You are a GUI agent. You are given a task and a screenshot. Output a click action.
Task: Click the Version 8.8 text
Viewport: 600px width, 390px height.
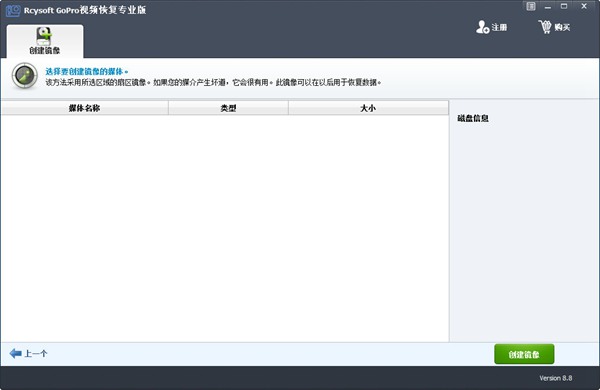tap(556, 378)
